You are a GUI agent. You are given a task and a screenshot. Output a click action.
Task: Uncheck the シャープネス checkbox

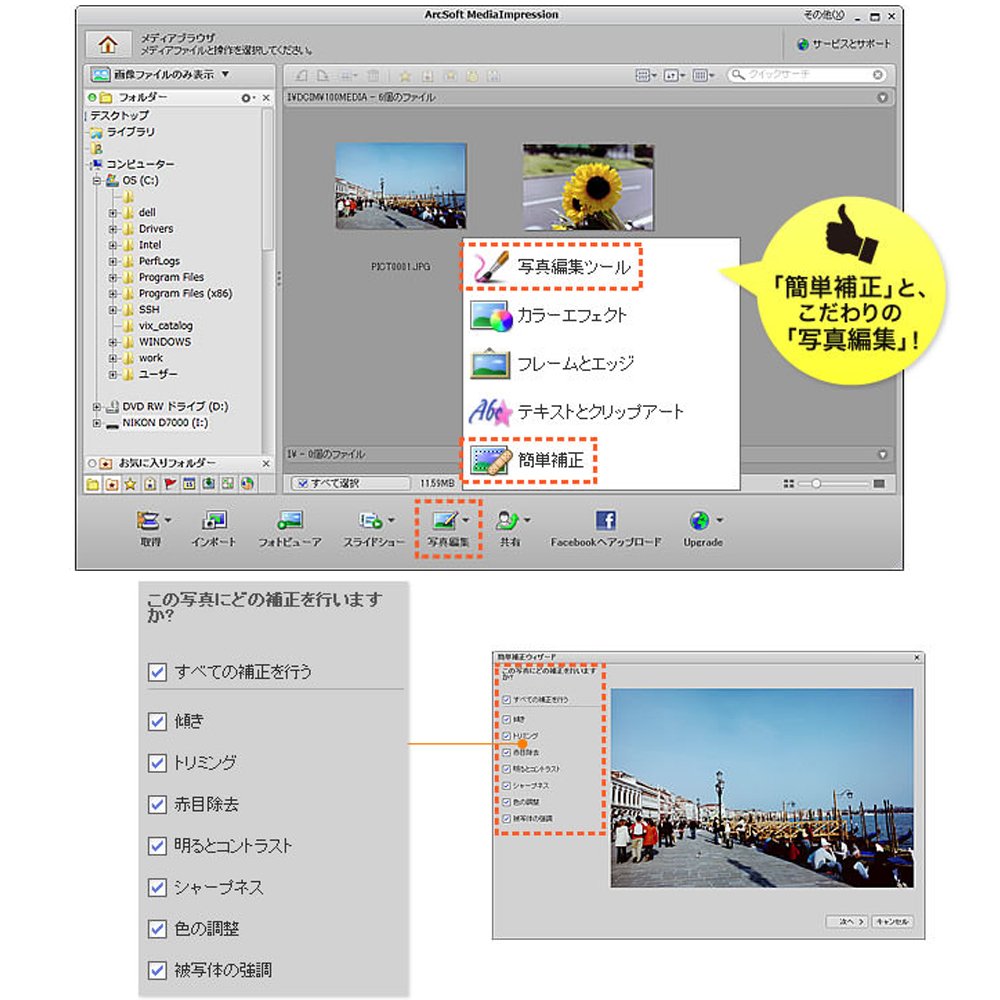(x=157, y=887)
